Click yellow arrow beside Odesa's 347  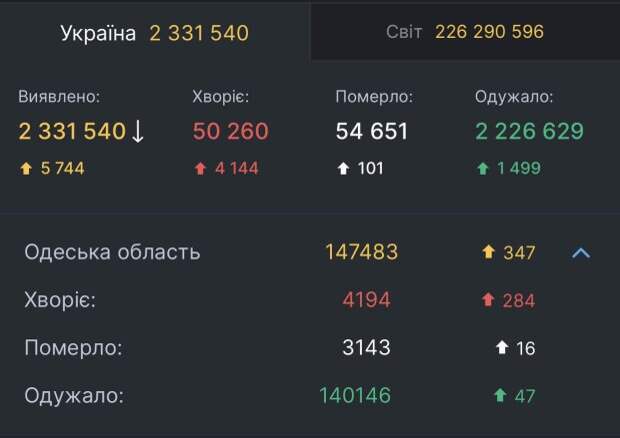point(488,253)
